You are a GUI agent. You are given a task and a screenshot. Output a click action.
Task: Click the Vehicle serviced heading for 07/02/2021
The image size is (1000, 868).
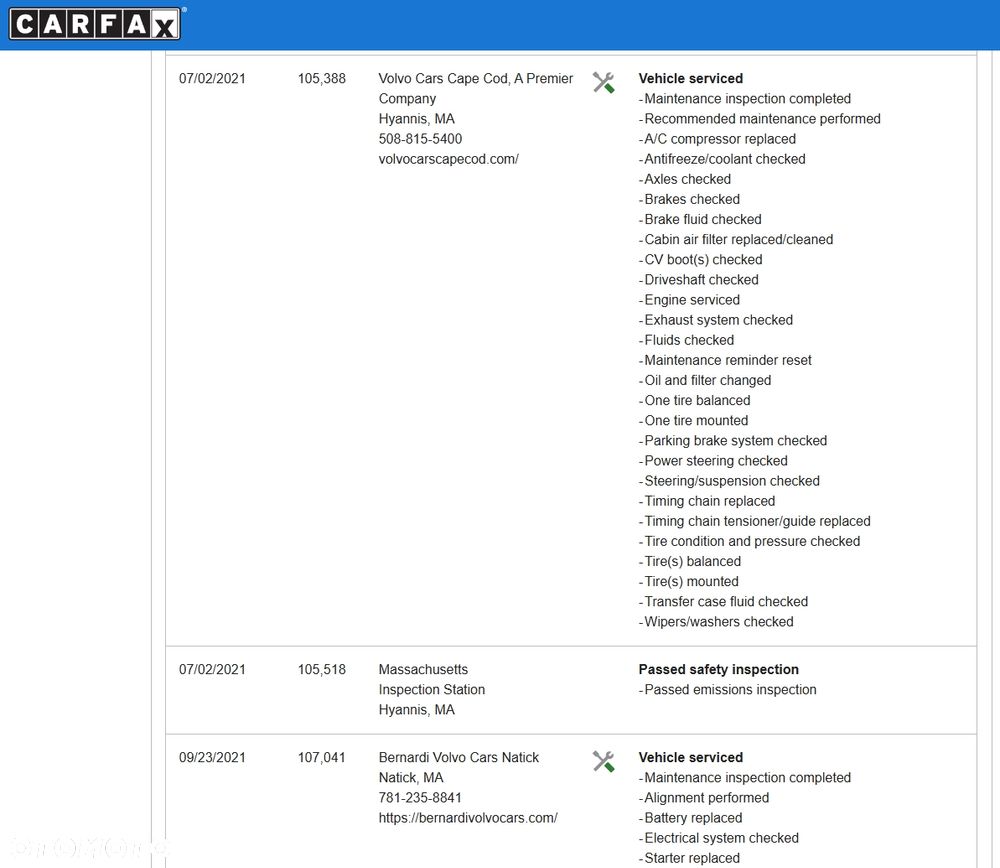(691, 78)
